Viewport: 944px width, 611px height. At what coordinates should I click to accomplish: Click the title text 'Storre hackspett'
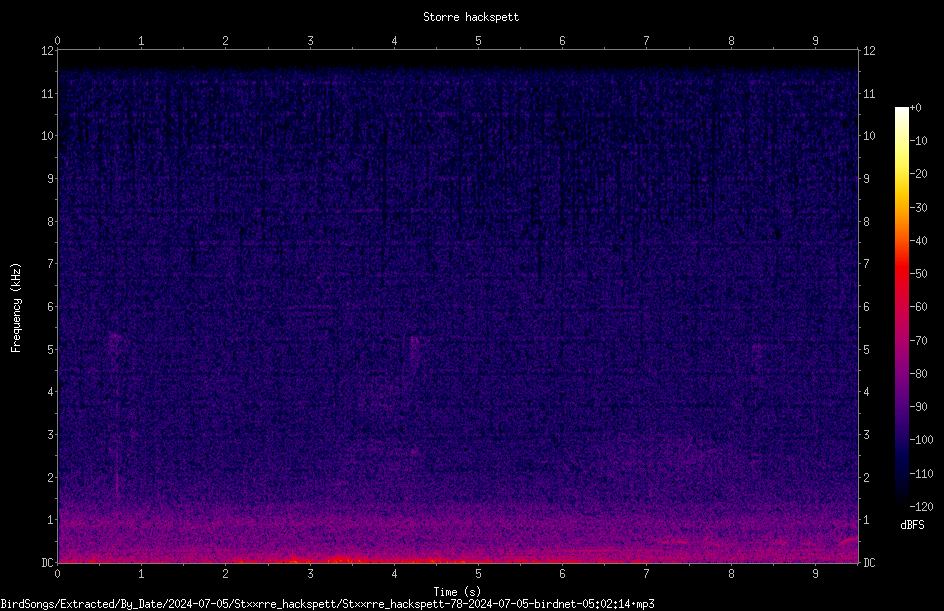(471, 17)
